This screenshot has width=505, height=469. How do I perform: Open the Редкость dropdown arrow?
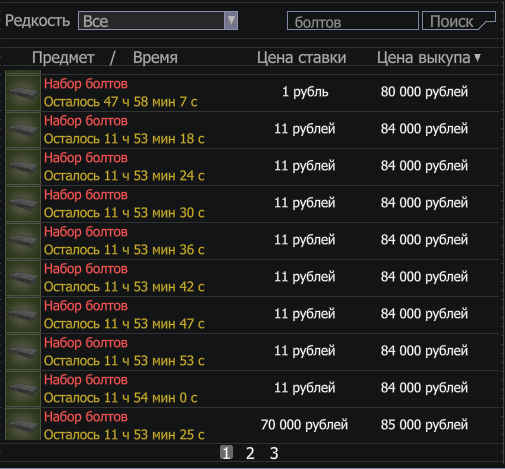pos(231,21)
